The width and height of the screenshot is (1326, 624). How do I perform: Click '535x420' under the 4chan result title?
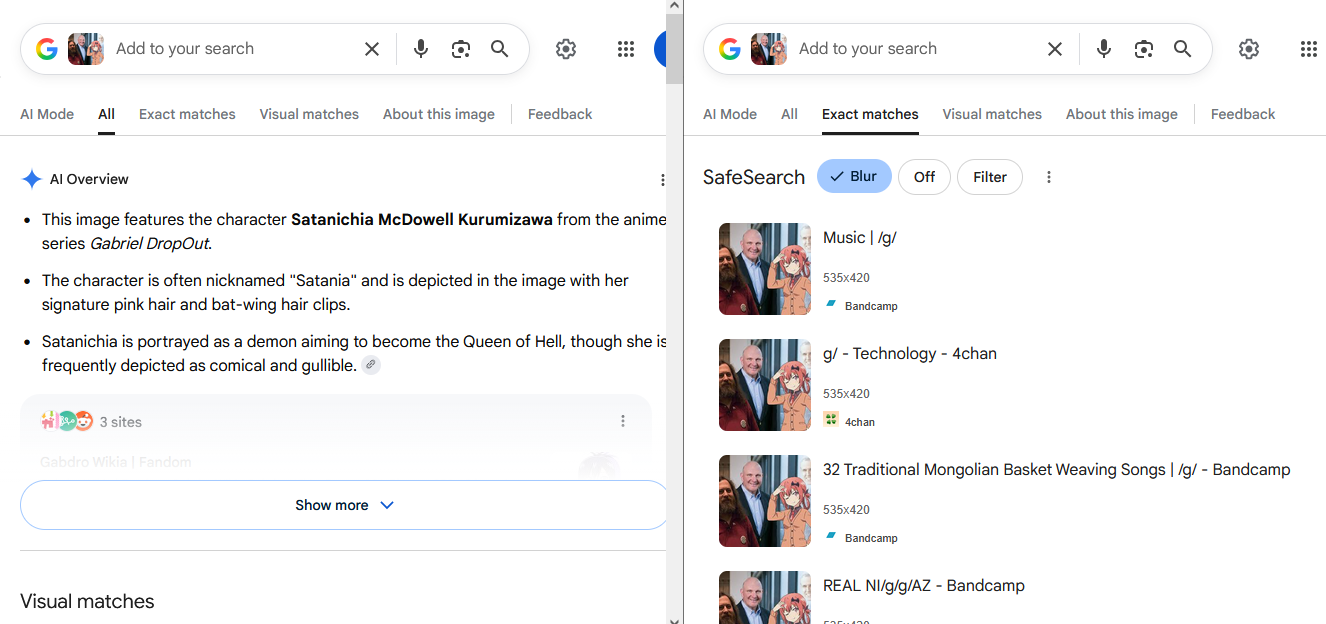[x=846, y=394]
